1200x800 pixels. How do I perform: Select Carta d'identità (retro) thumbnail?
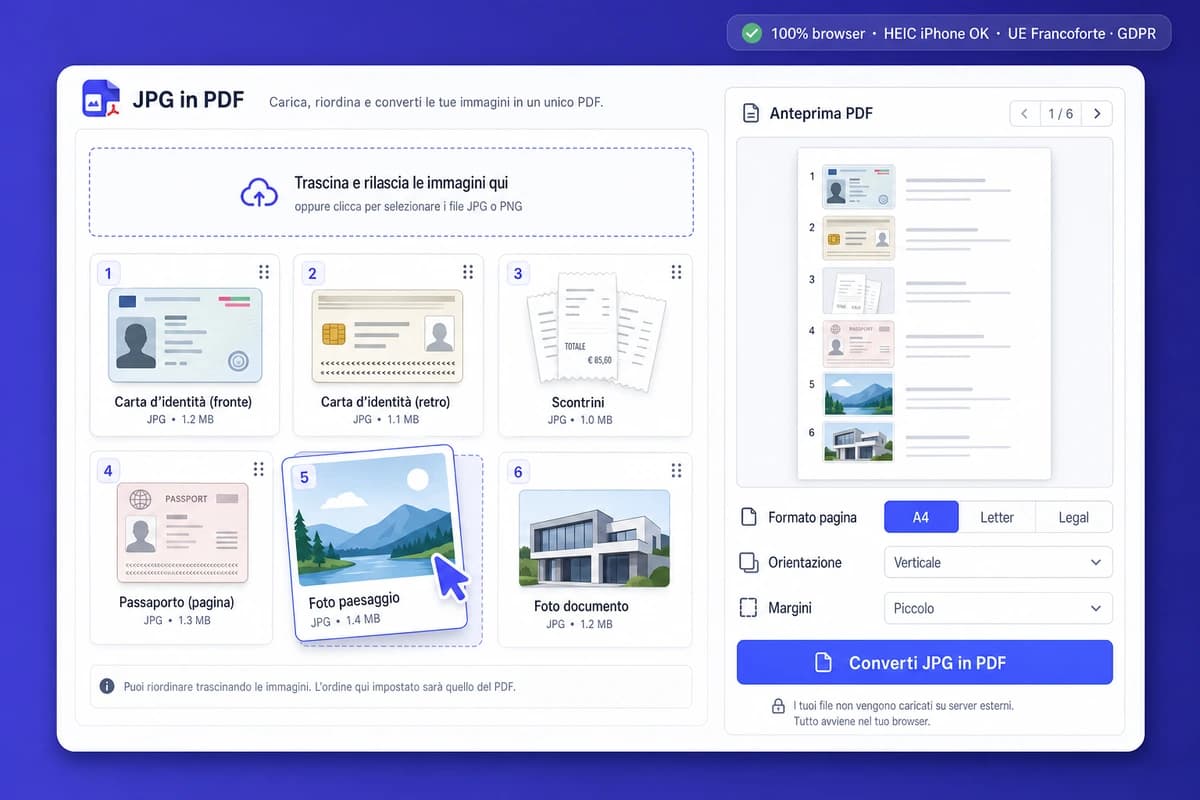388,336
